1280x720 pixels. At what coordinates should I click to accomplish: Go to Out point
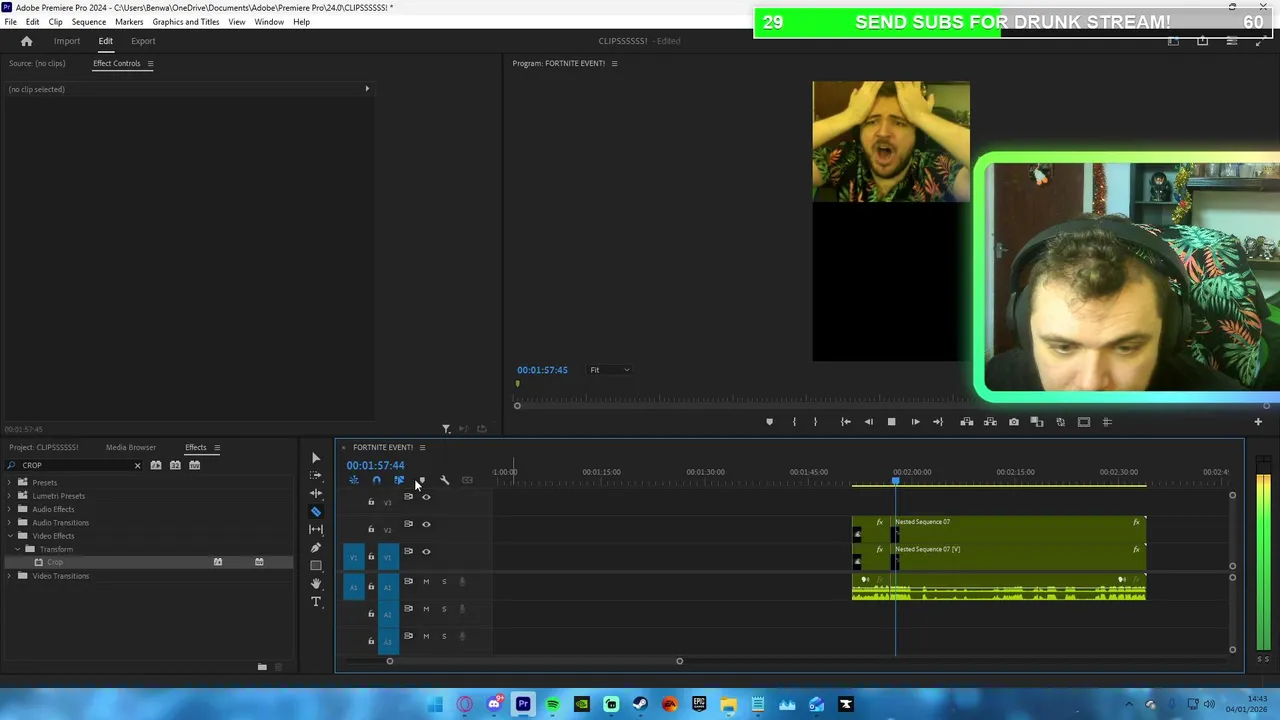tap(938, 422)
